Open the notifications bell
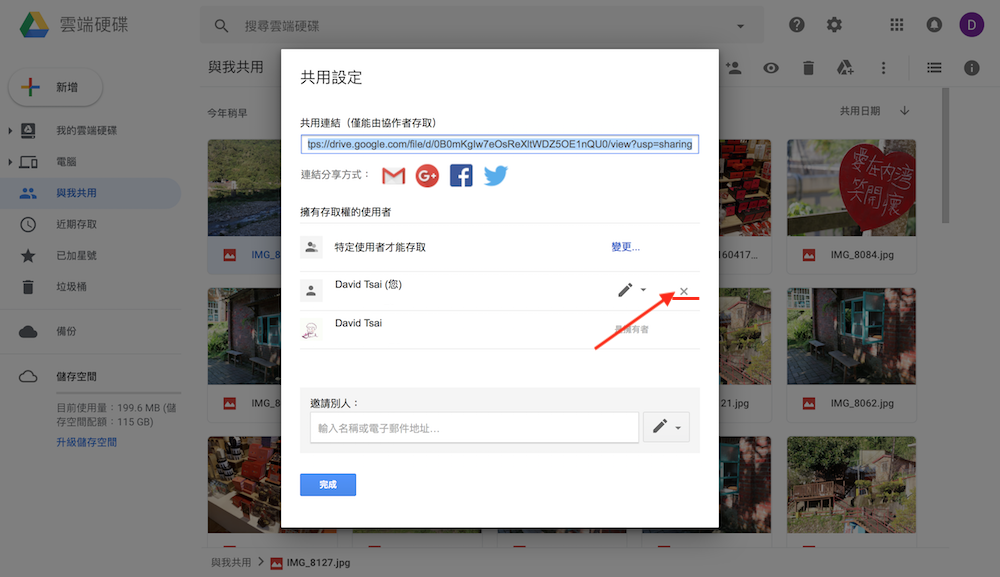 [934, 25]
